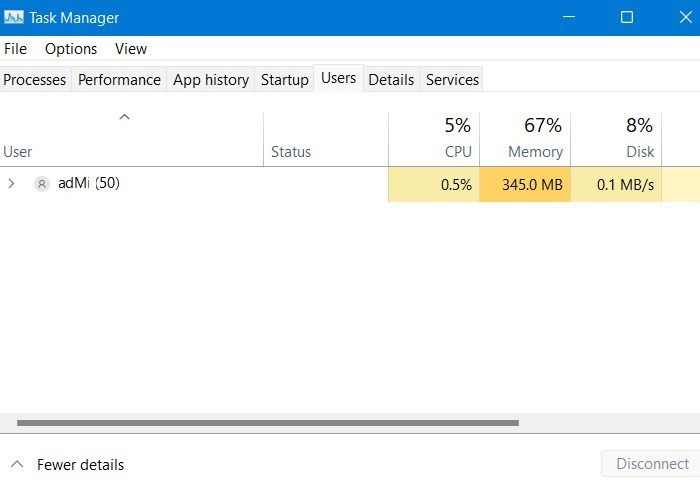This screenshot has height=491, width=700.
Task: Open the App history tab
Action: point(211,80)
